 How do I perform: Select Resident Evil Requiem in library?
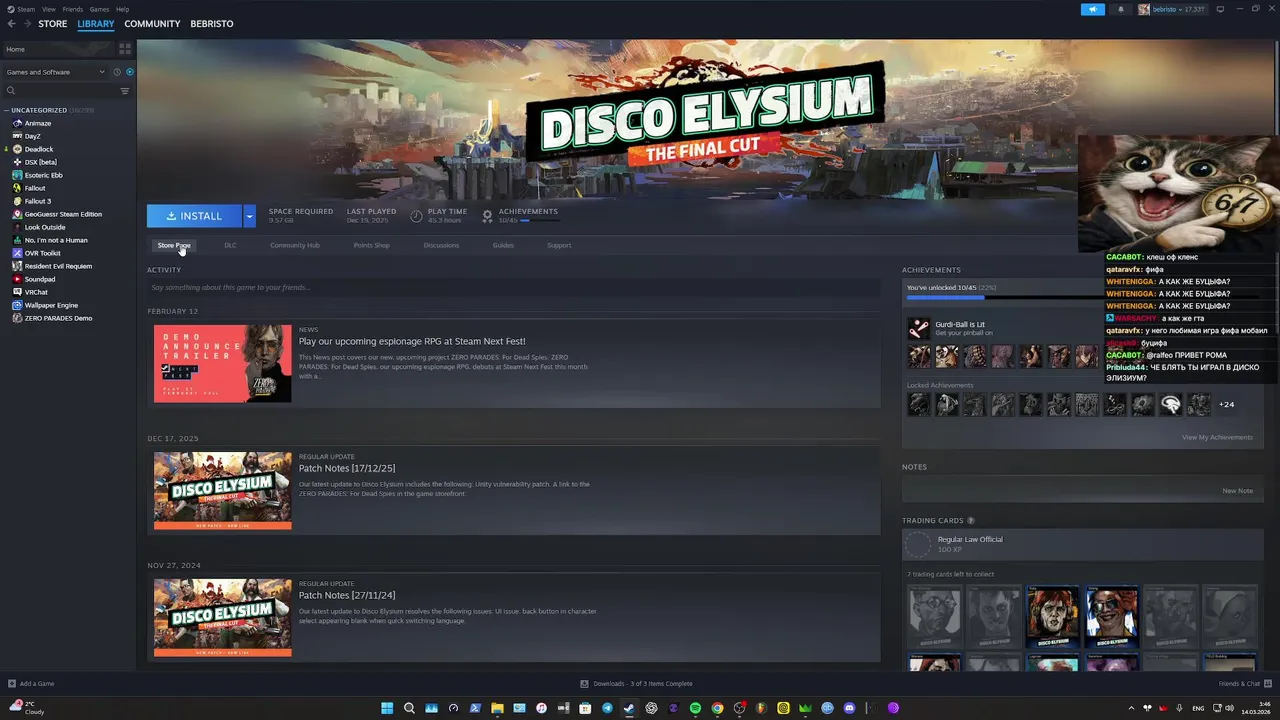click(x=58, y=266)
